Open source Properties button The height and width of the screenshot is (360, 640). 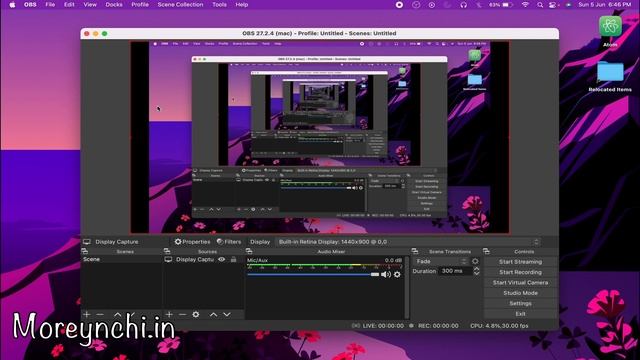pos(192,242)
